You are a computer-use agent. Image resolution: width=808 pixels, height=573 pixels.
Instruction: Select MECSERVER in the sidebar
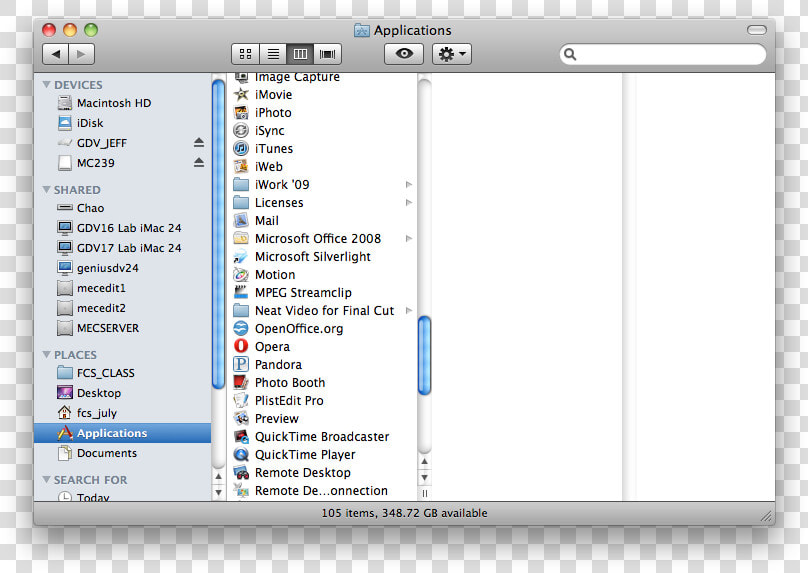click(x=123, y=328)
